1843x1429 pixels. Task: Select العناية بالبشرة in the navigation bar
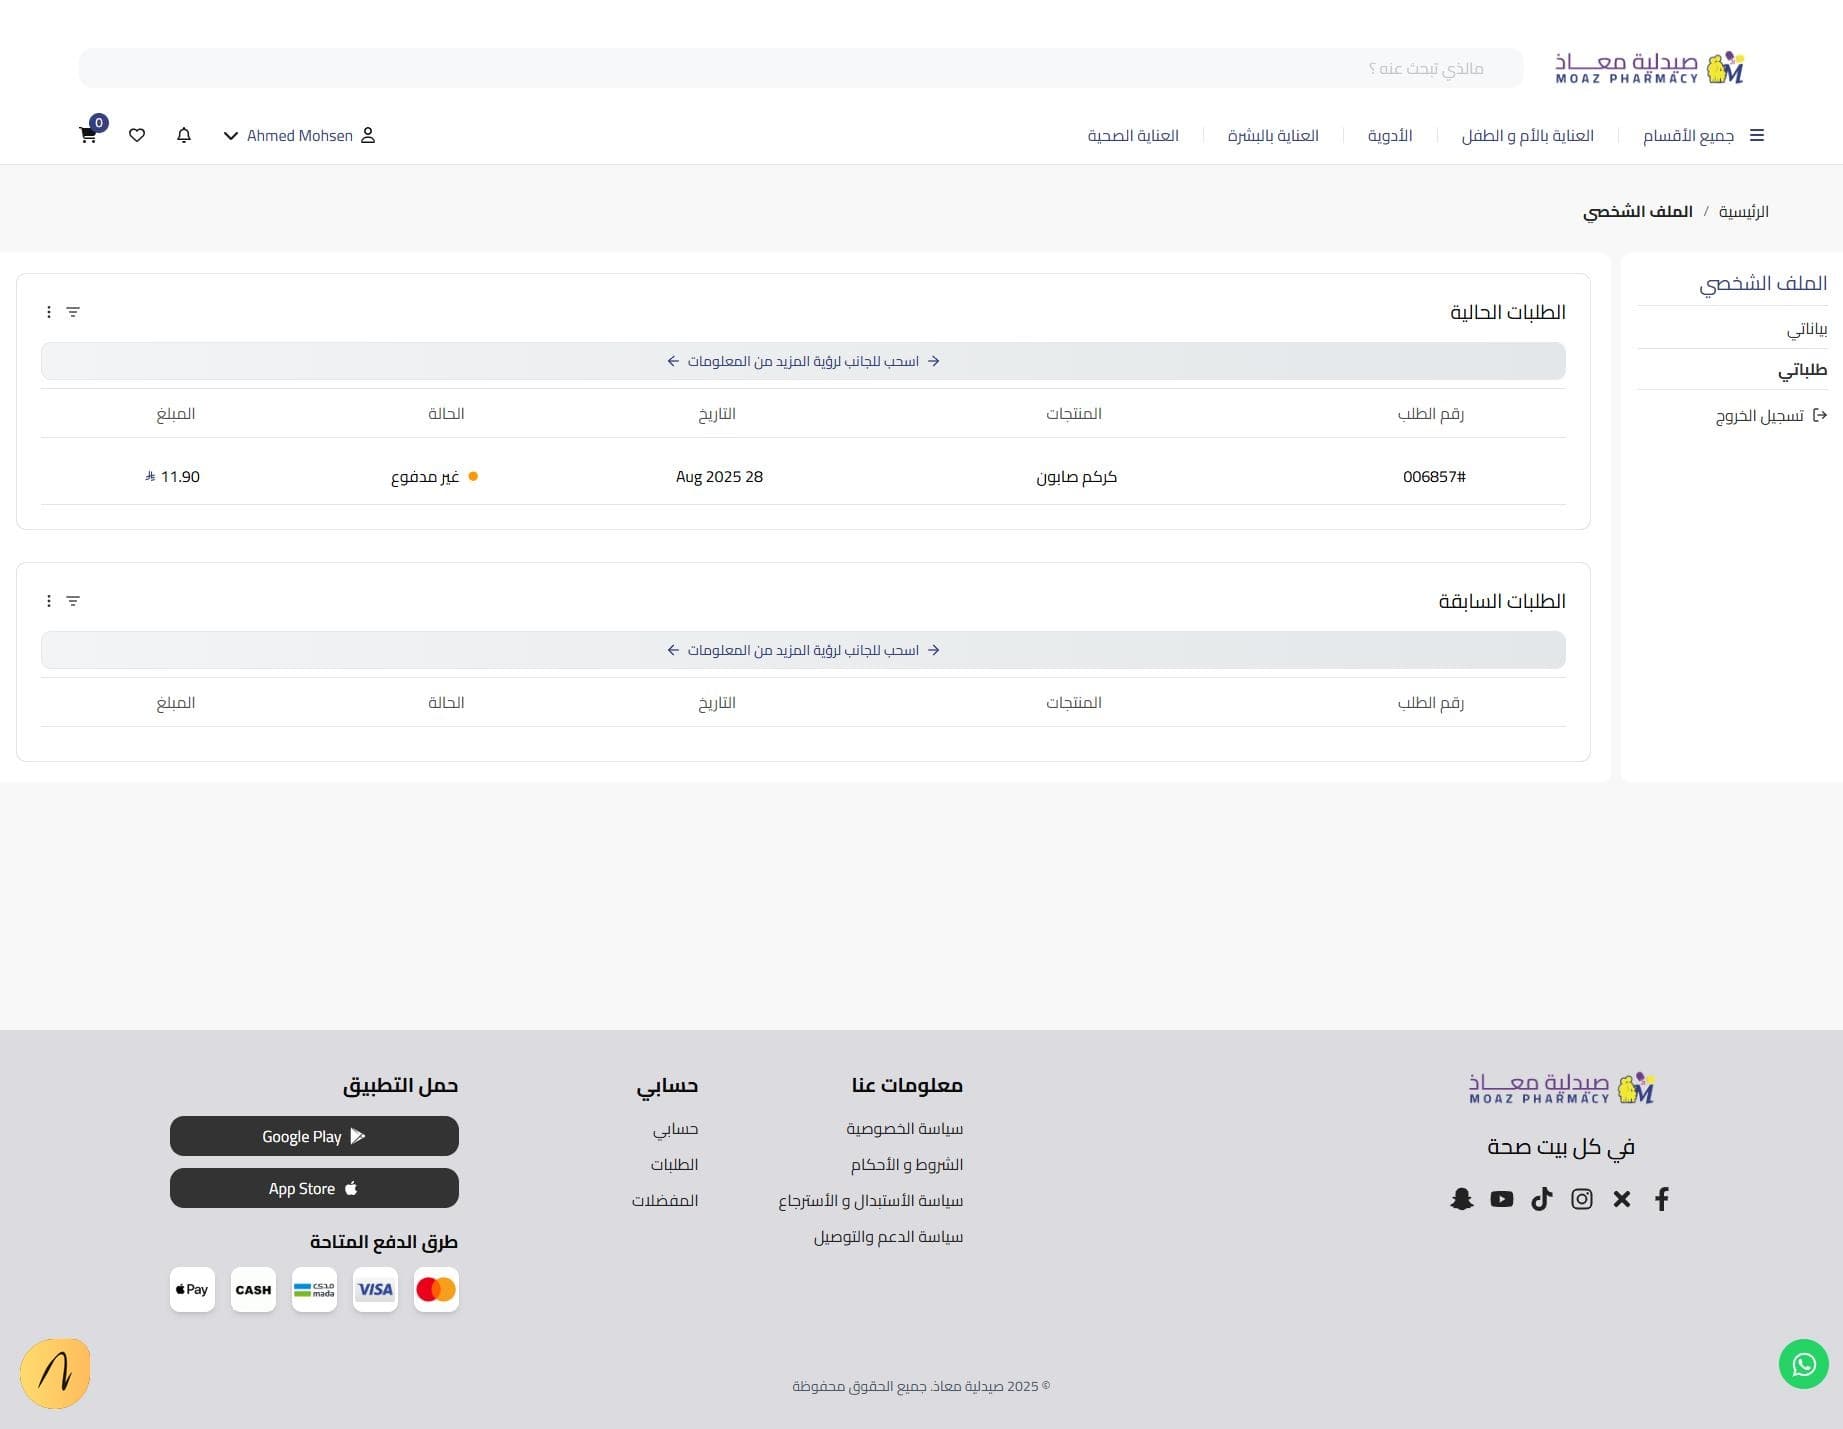click(x=1272, y=135)
